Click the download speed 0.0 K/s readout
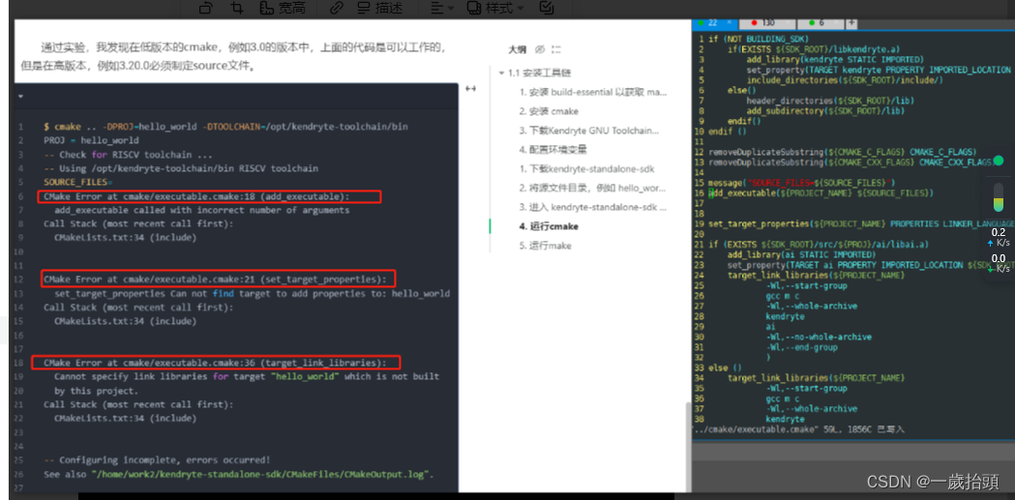 [x=999, y=263]
